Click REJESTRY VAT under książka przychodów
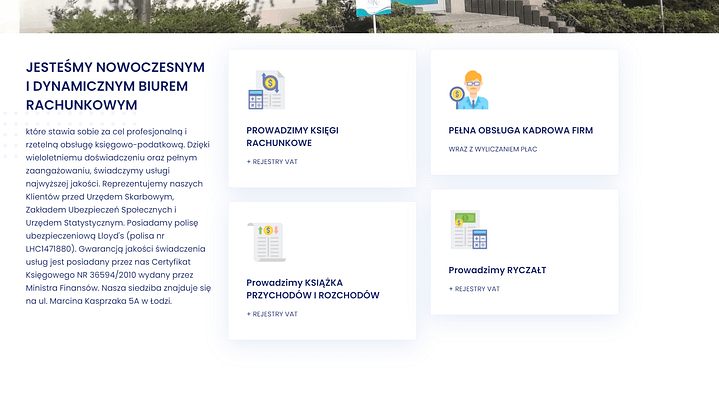719x395 pixels. click(x=272, y=314)
